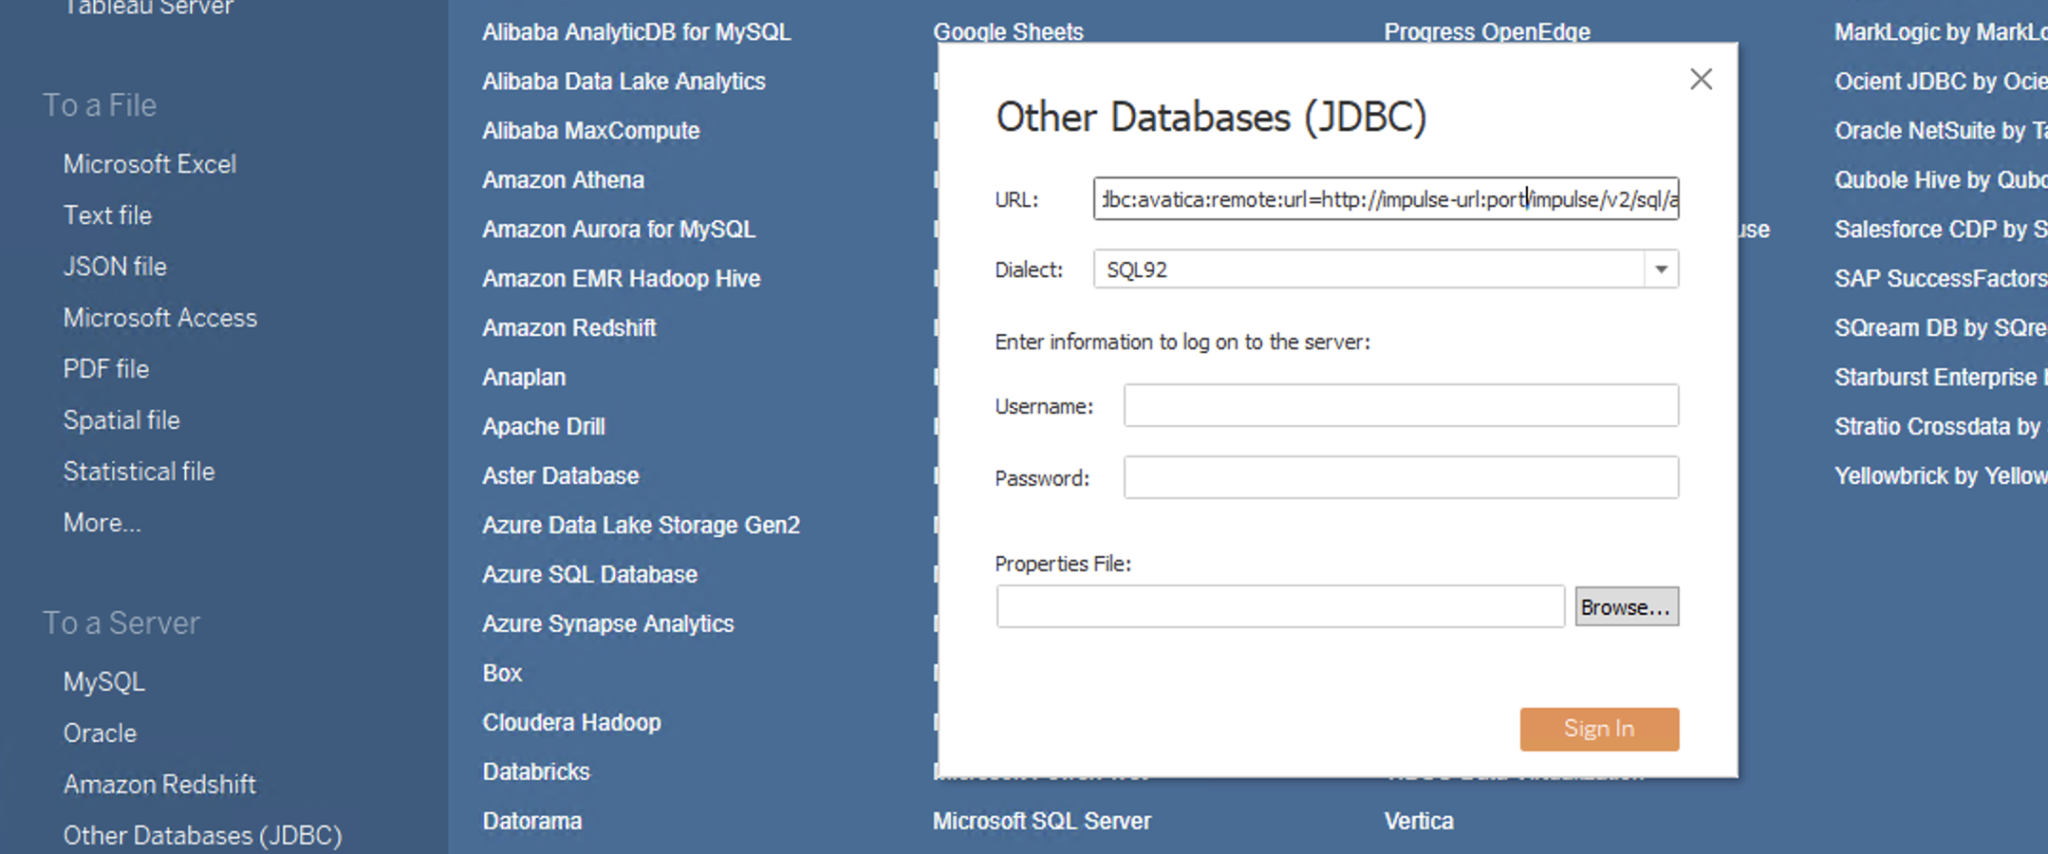
Task: Choose Azure Synapse Analytics
Action: click(x=608, y=624)
